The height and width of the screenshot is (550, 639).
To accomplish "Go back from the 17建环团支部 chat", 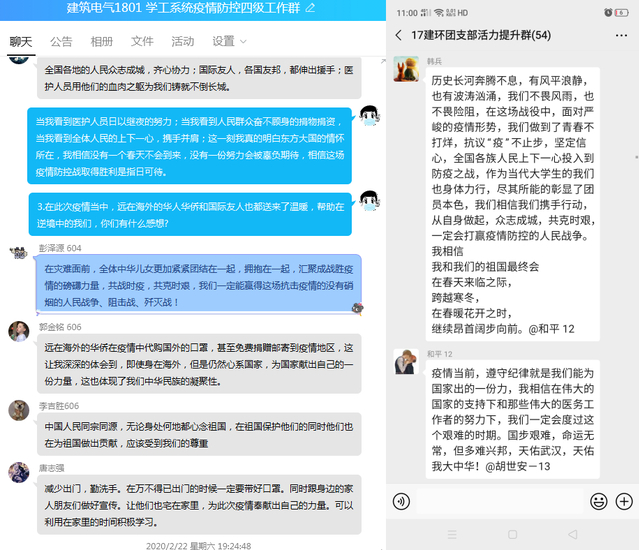I will click(x=399, y=35).
